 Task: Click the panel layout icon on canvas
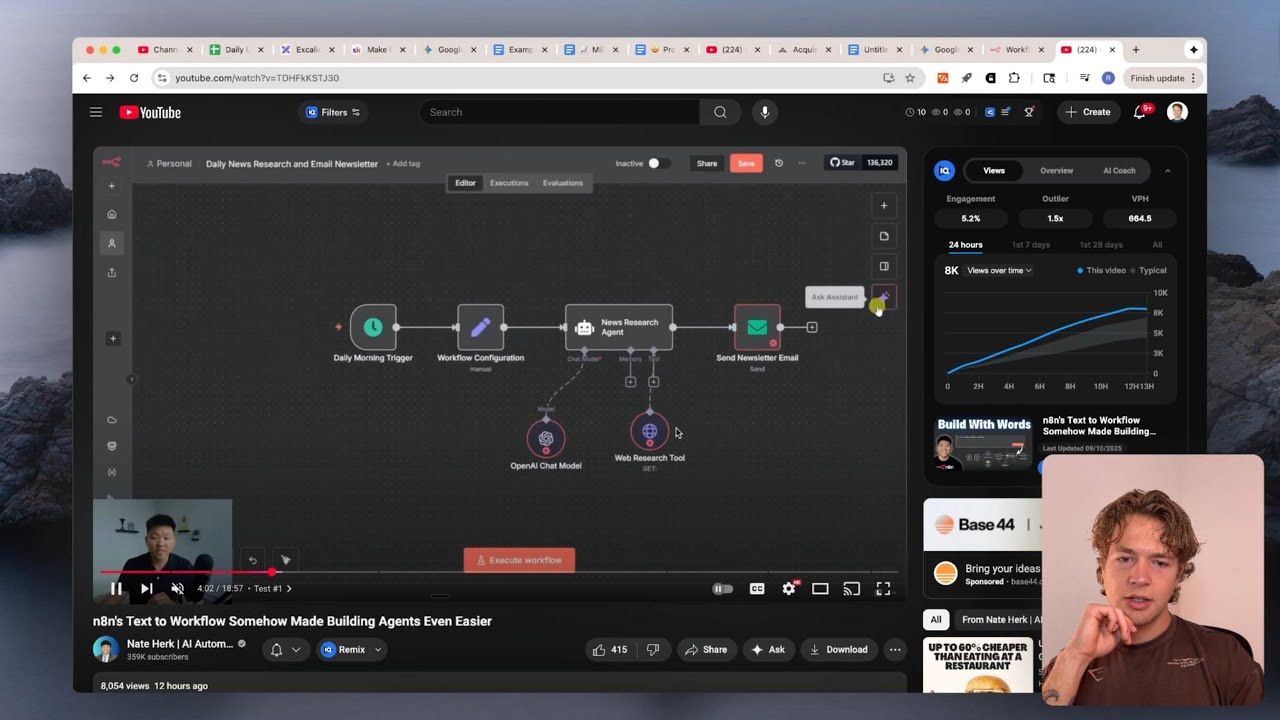[884, 266]
